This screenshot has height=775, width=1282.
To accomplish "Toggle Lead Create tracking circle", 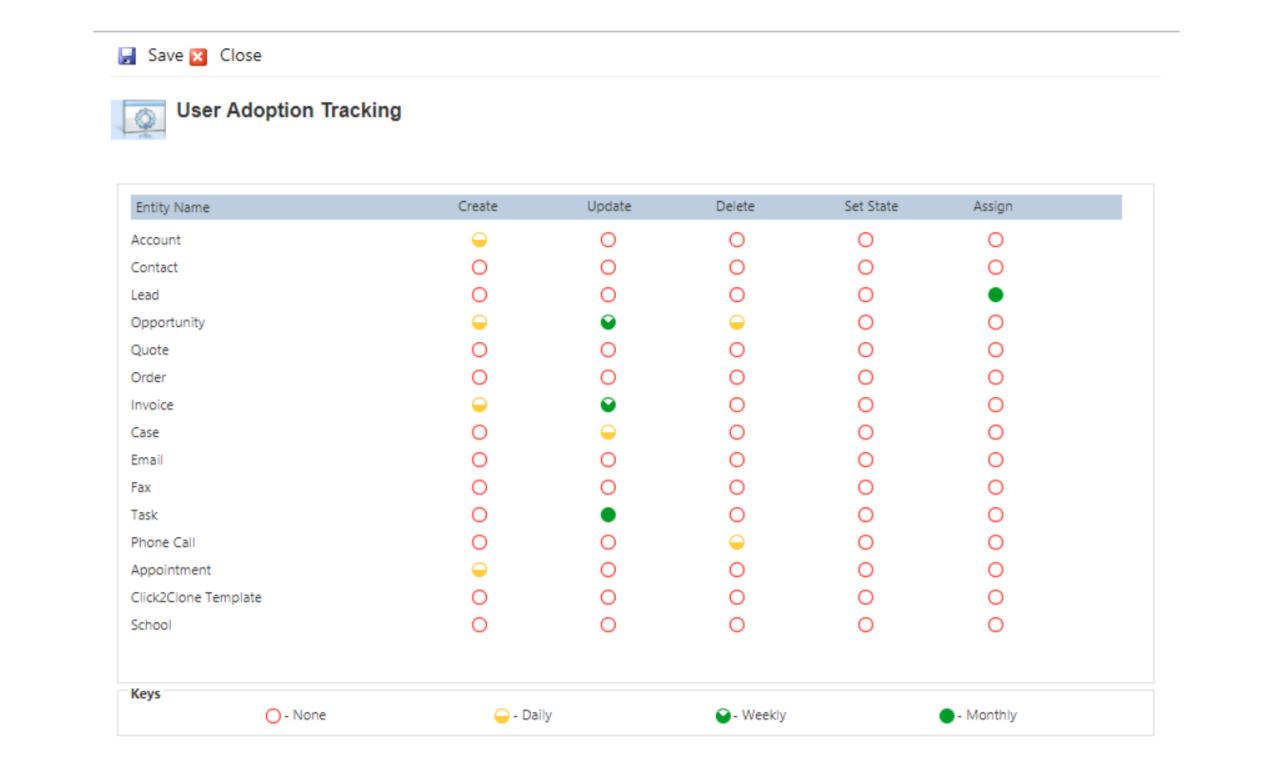I will tap(479, 295).
